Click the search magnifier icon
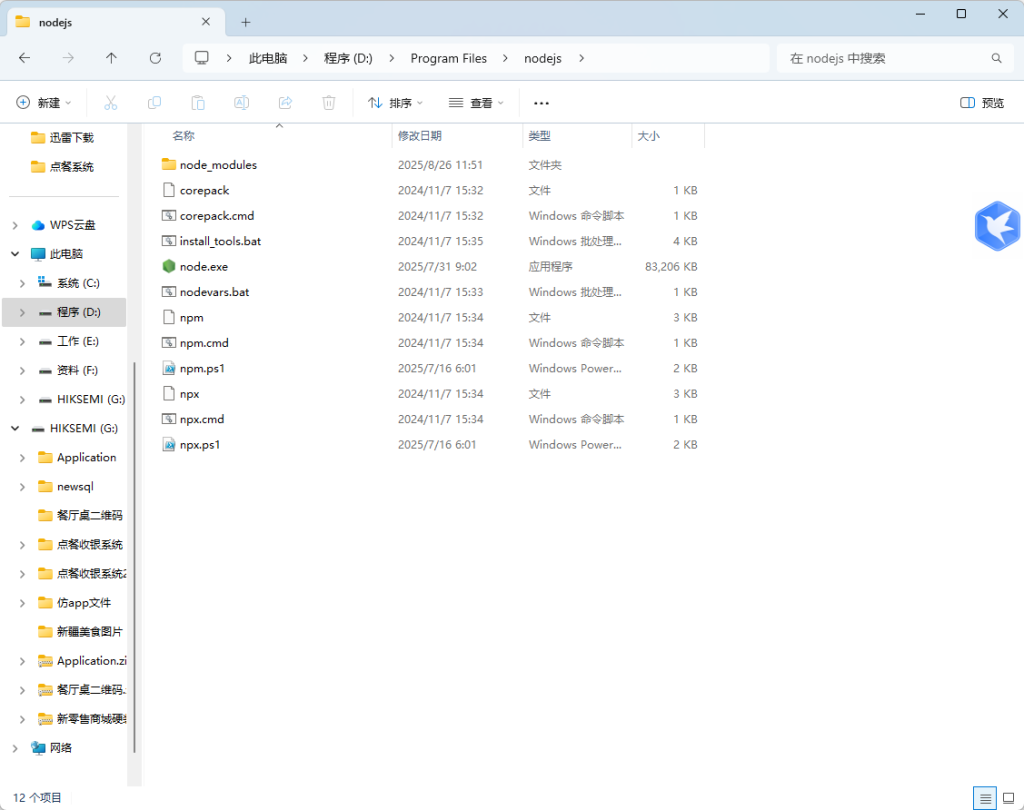 click(x=997, y=58)
